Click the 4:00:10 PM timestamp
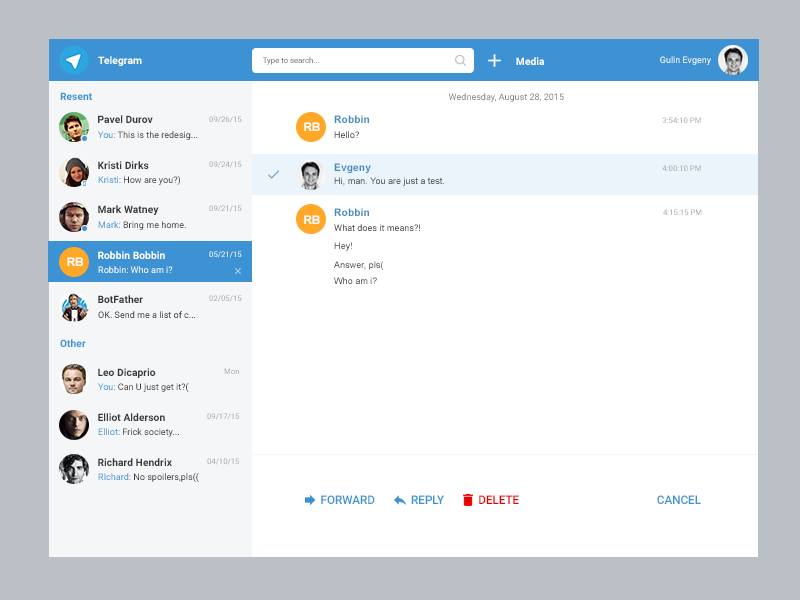 click(682, 168)
